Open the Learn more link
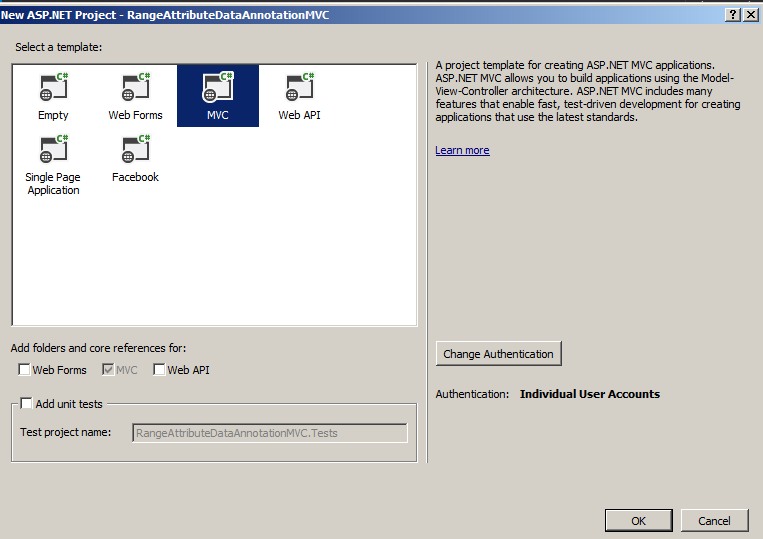This screenshot has height=539, width=763. pos(462,150)
